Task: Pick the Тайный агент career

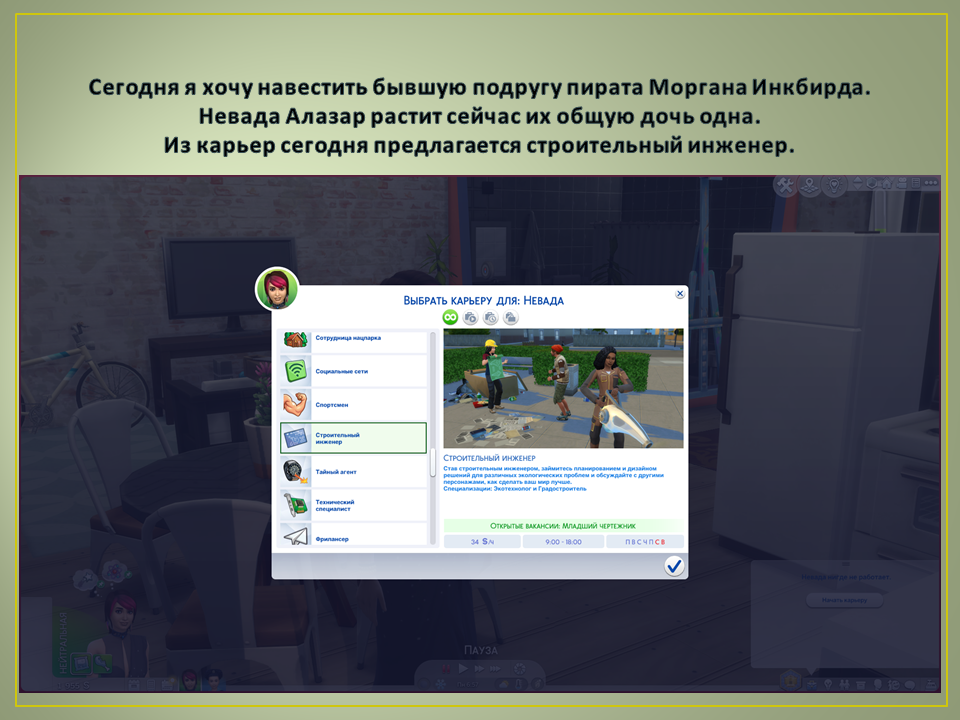Action: point(353,471)
